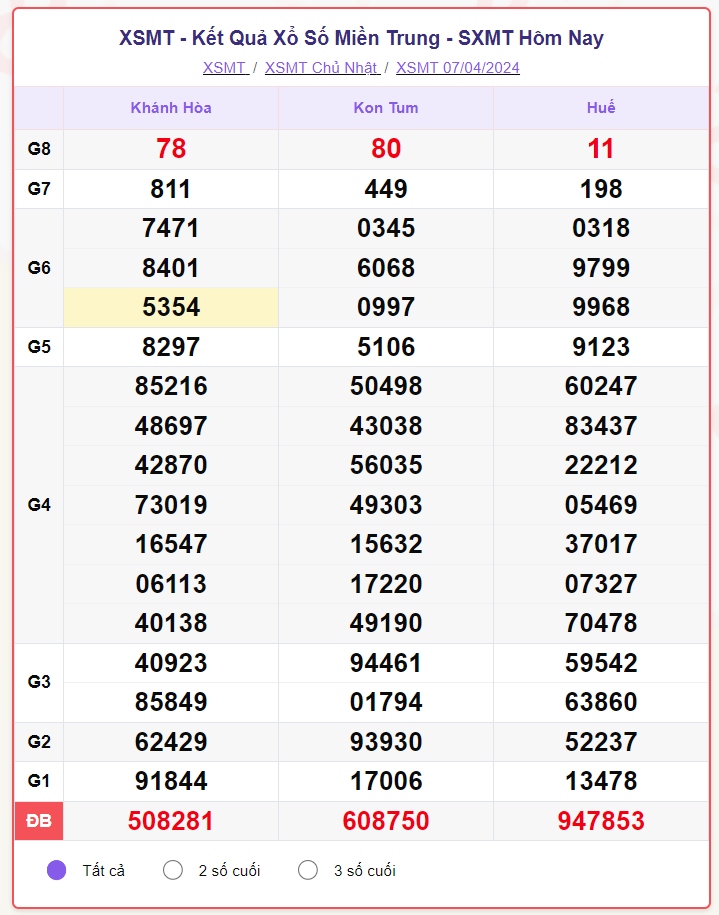
Task: Click Huế G4 number 83437
Action: tap(601, 426)
